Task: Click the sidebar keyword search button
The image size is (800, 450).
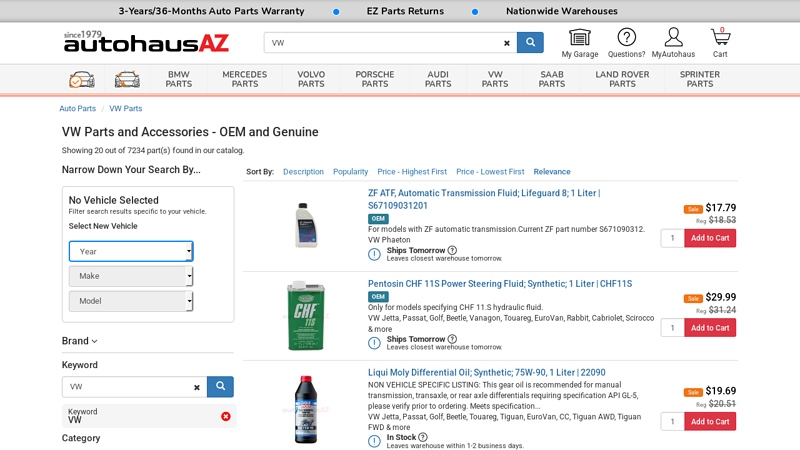Action: coord(220,387)
